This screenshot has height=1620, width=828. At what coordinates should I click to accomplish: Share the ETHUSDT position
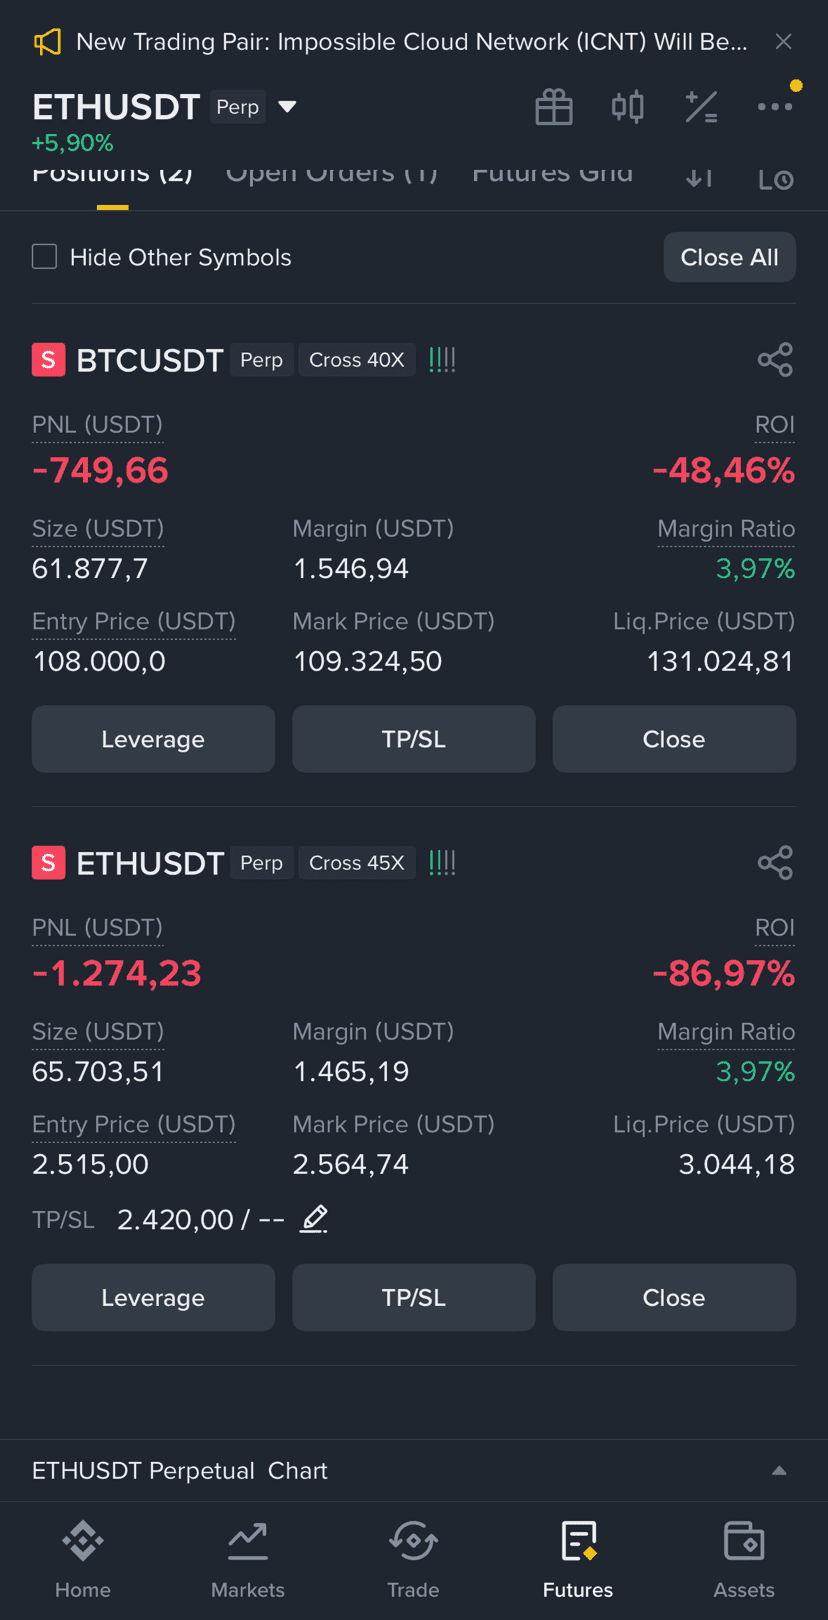pyautogui.click(x=775, y=863)
